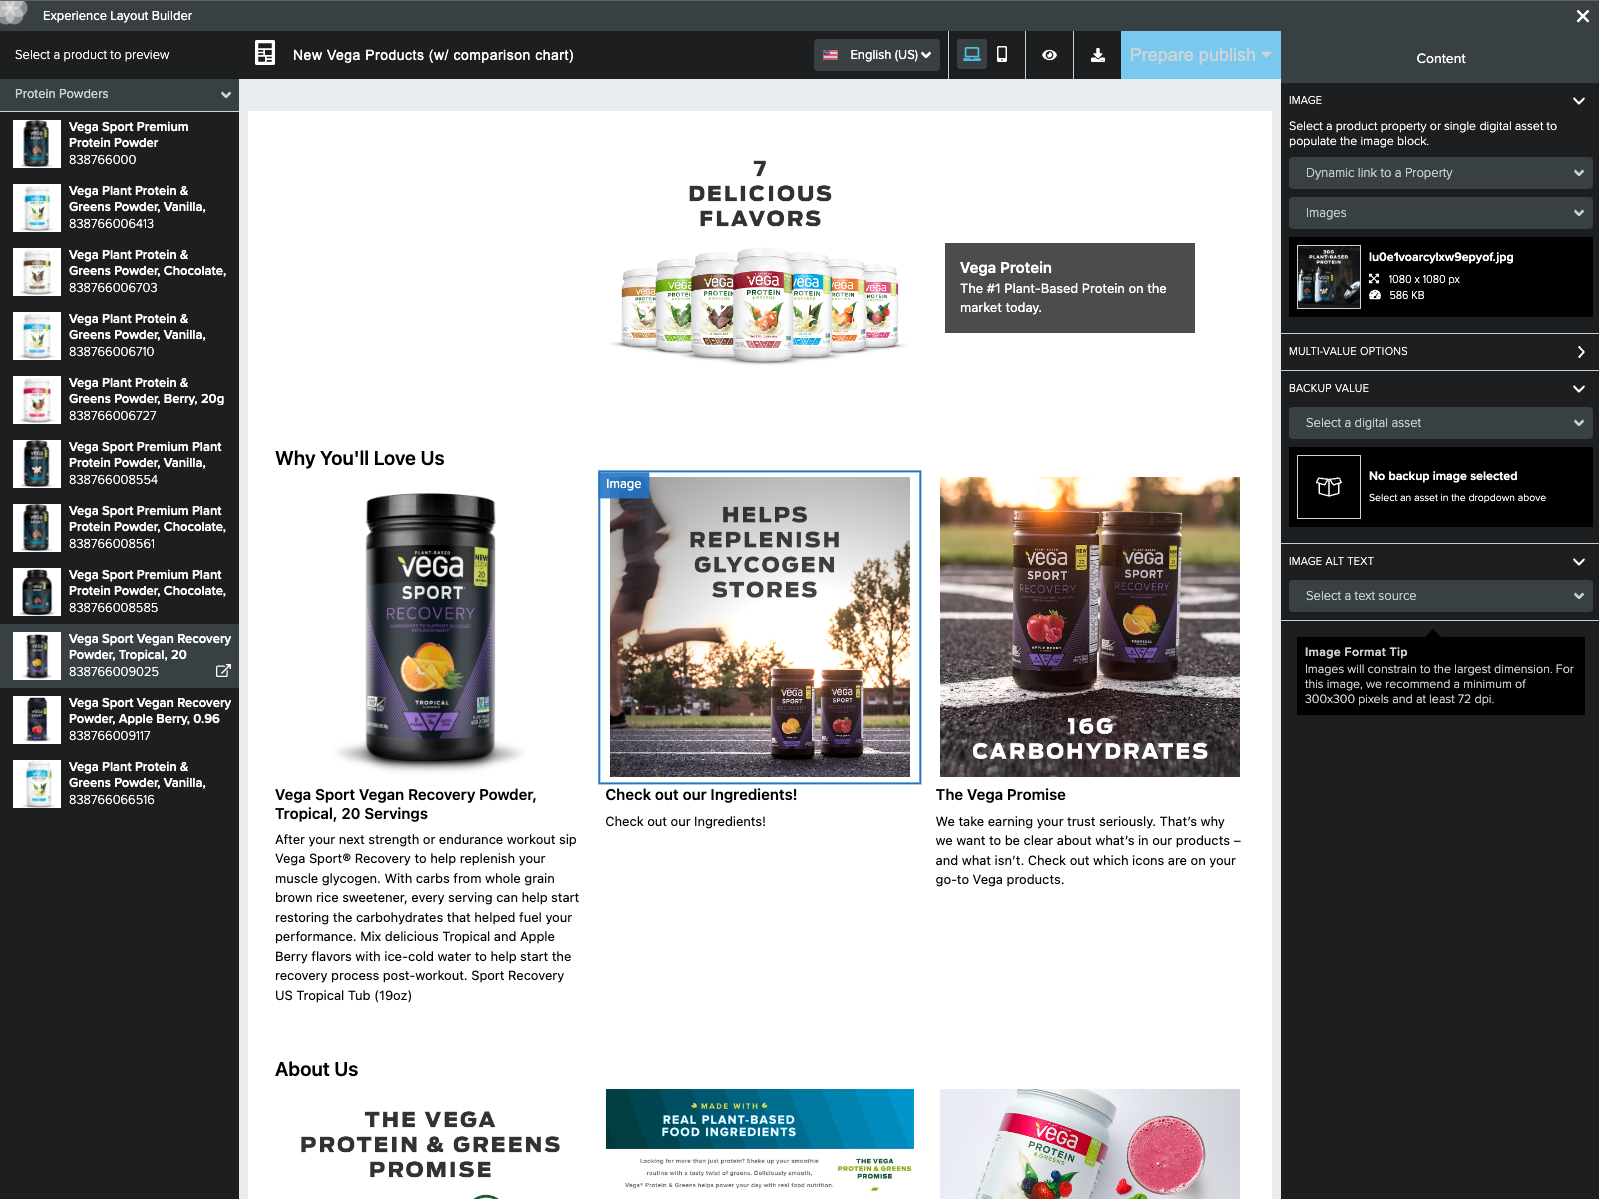Open the Protein Powders category dropdown
Screen dimensions: 1599x1199
(120, 94)
